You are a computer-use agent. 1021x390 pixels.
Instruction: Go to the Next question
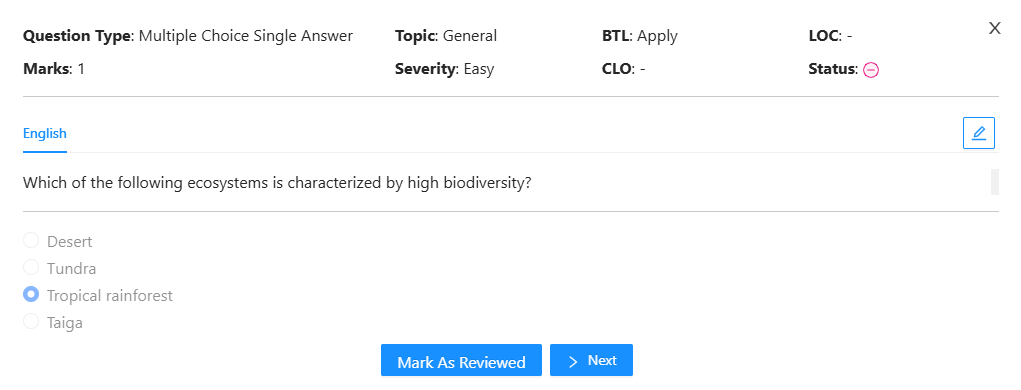pos(591,360)
